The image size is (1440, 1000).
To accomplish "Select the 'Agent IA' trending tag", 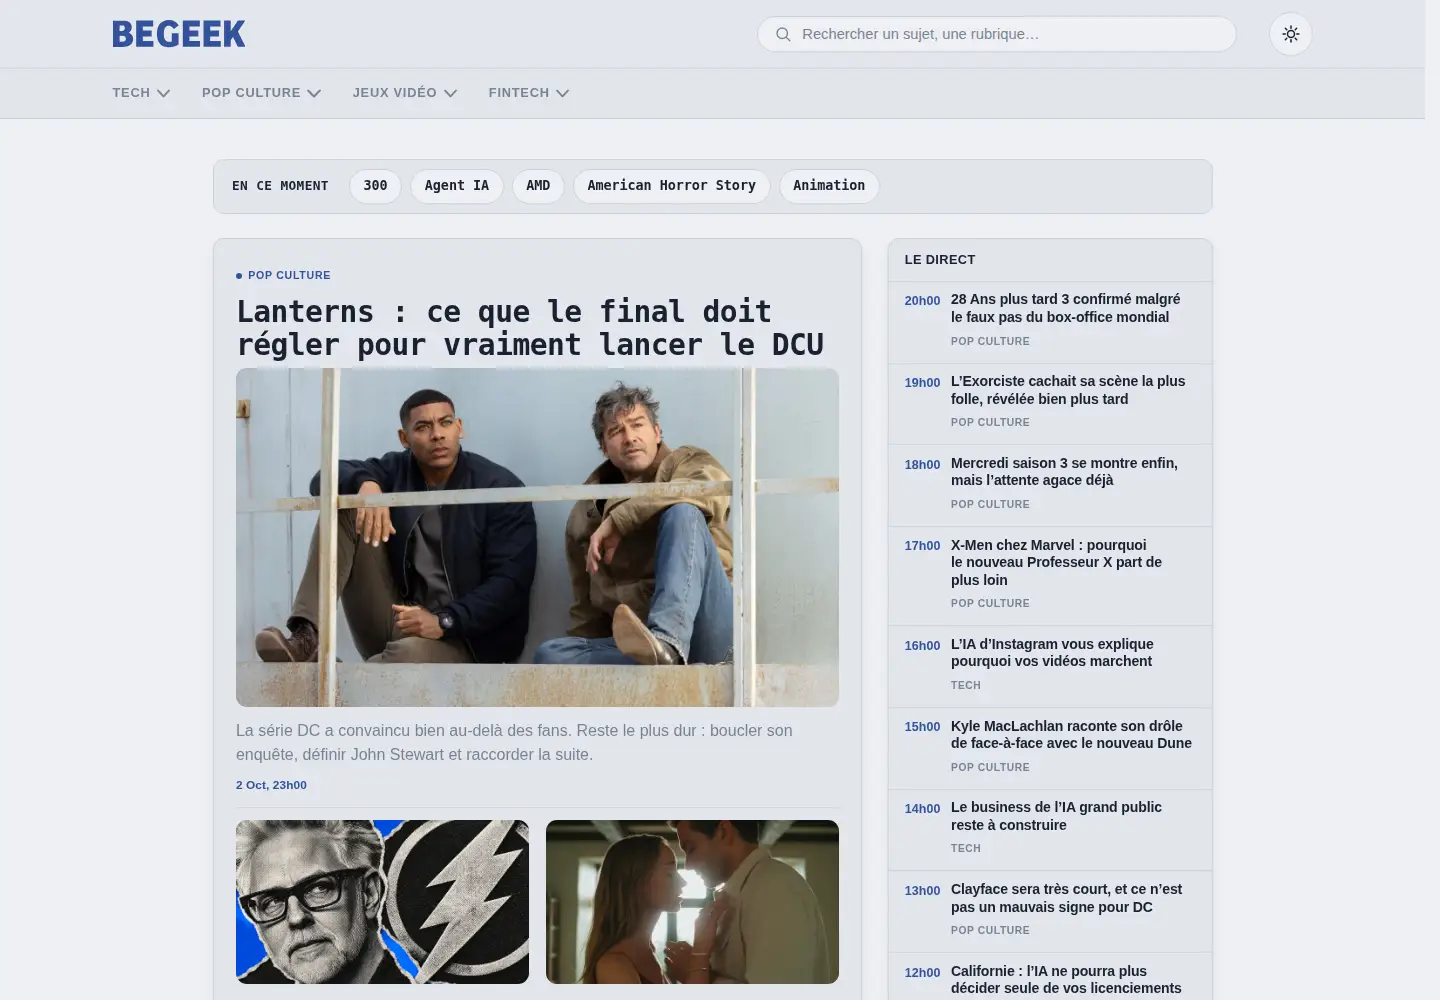I will click(457, 186).
